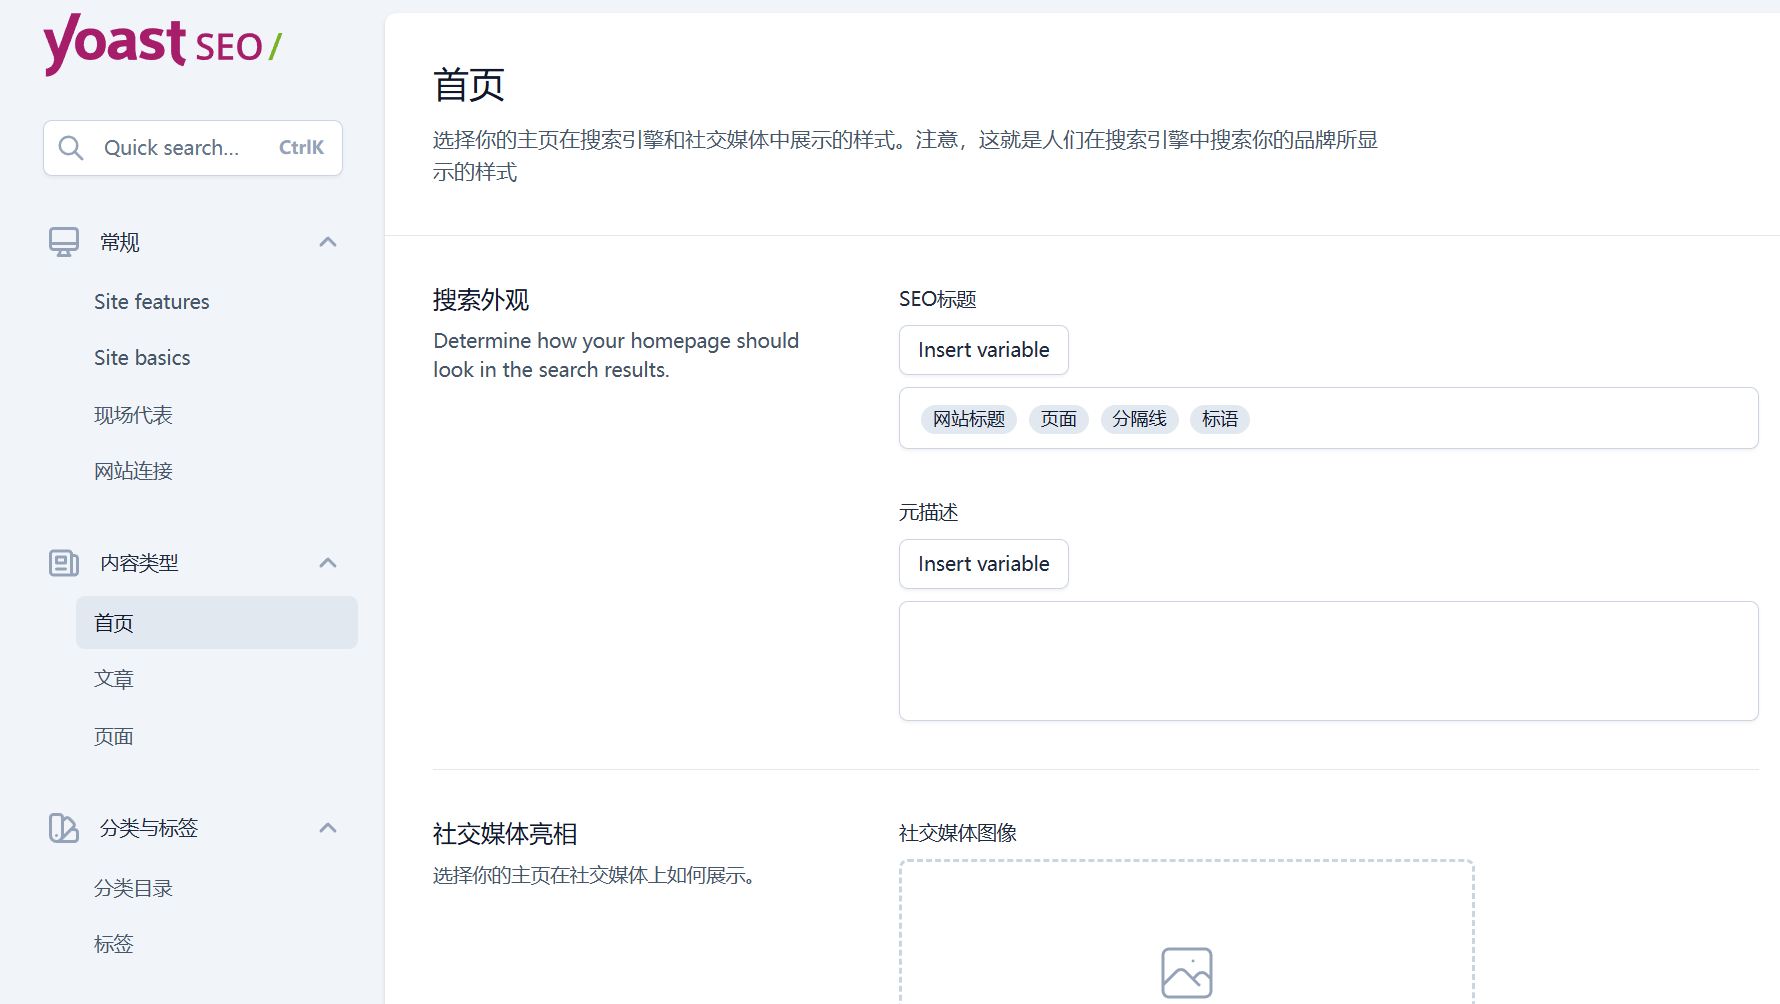Open 分类目录 taxonomy settings

point(133,888)
